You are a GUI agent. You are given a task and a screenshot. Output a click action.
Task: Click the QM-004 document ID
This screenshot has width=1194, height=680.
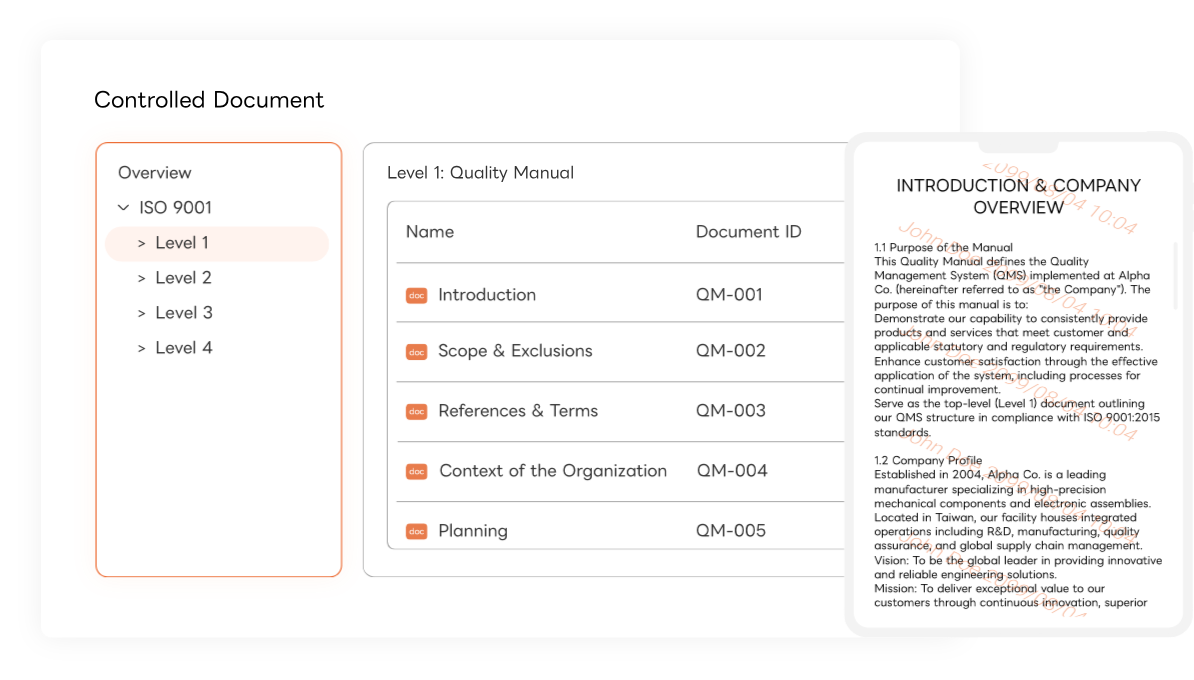click(732, 471)
